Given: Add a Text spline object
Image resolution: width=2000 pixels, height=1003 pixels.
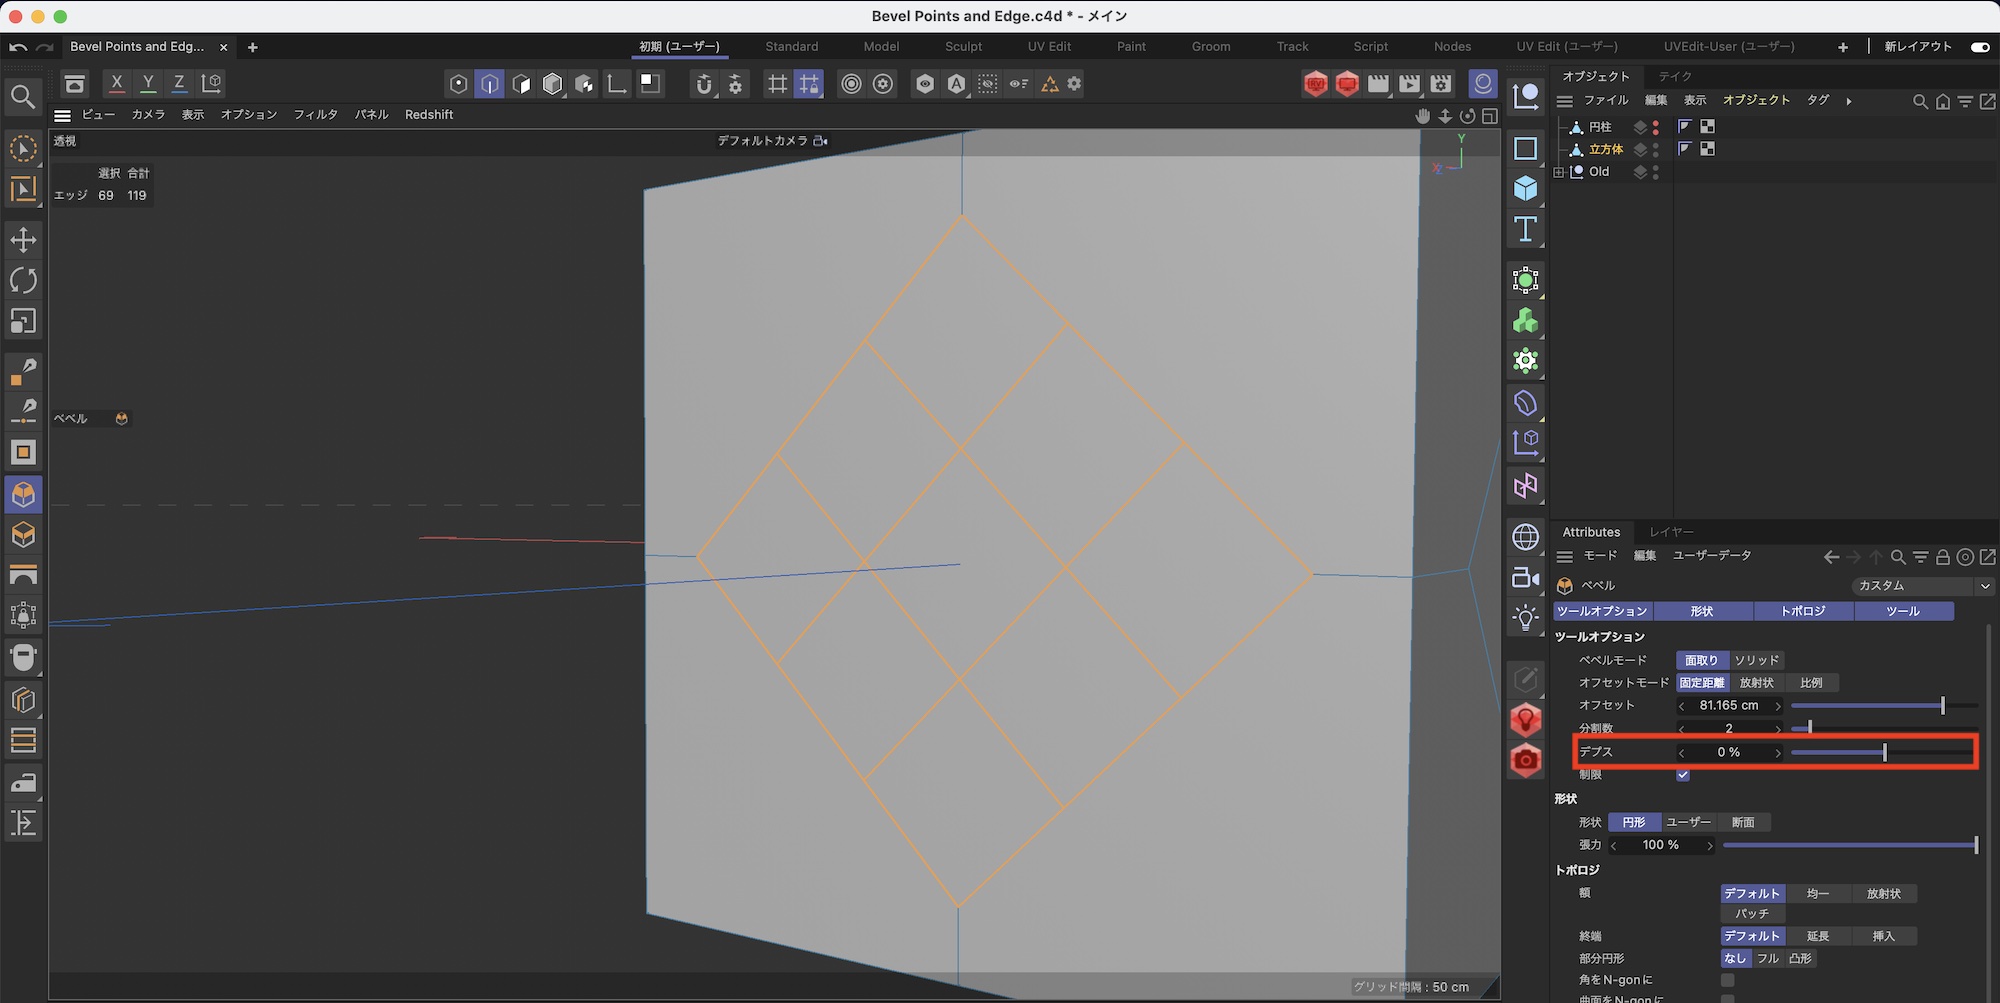Looking at the screenshot, I should pyautogui.click(x=1525, y=230).
